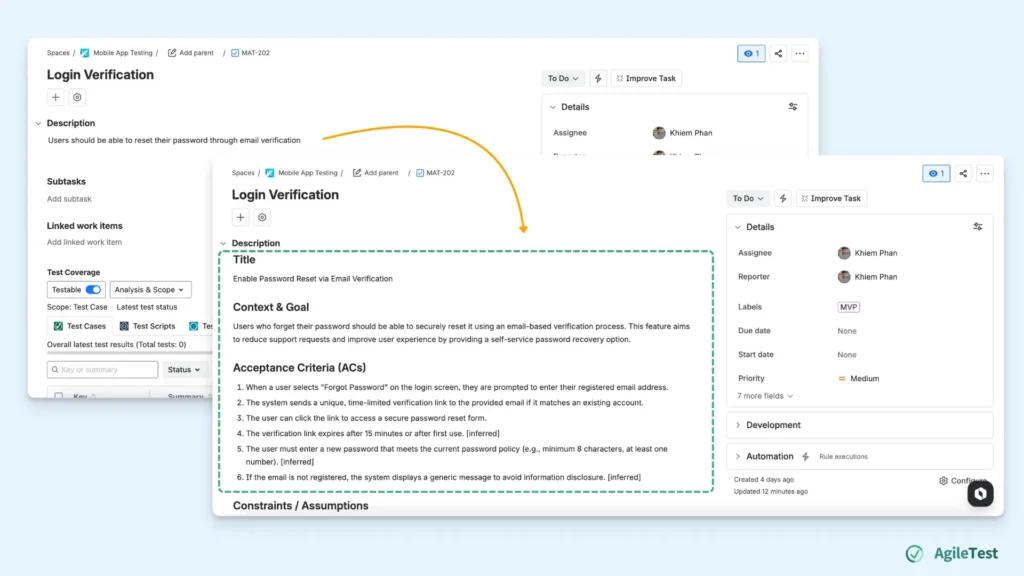Click Mobile App Testing project icon, back window
The height and width of the screenshot is (576, 1024).
tap(85, 53)
